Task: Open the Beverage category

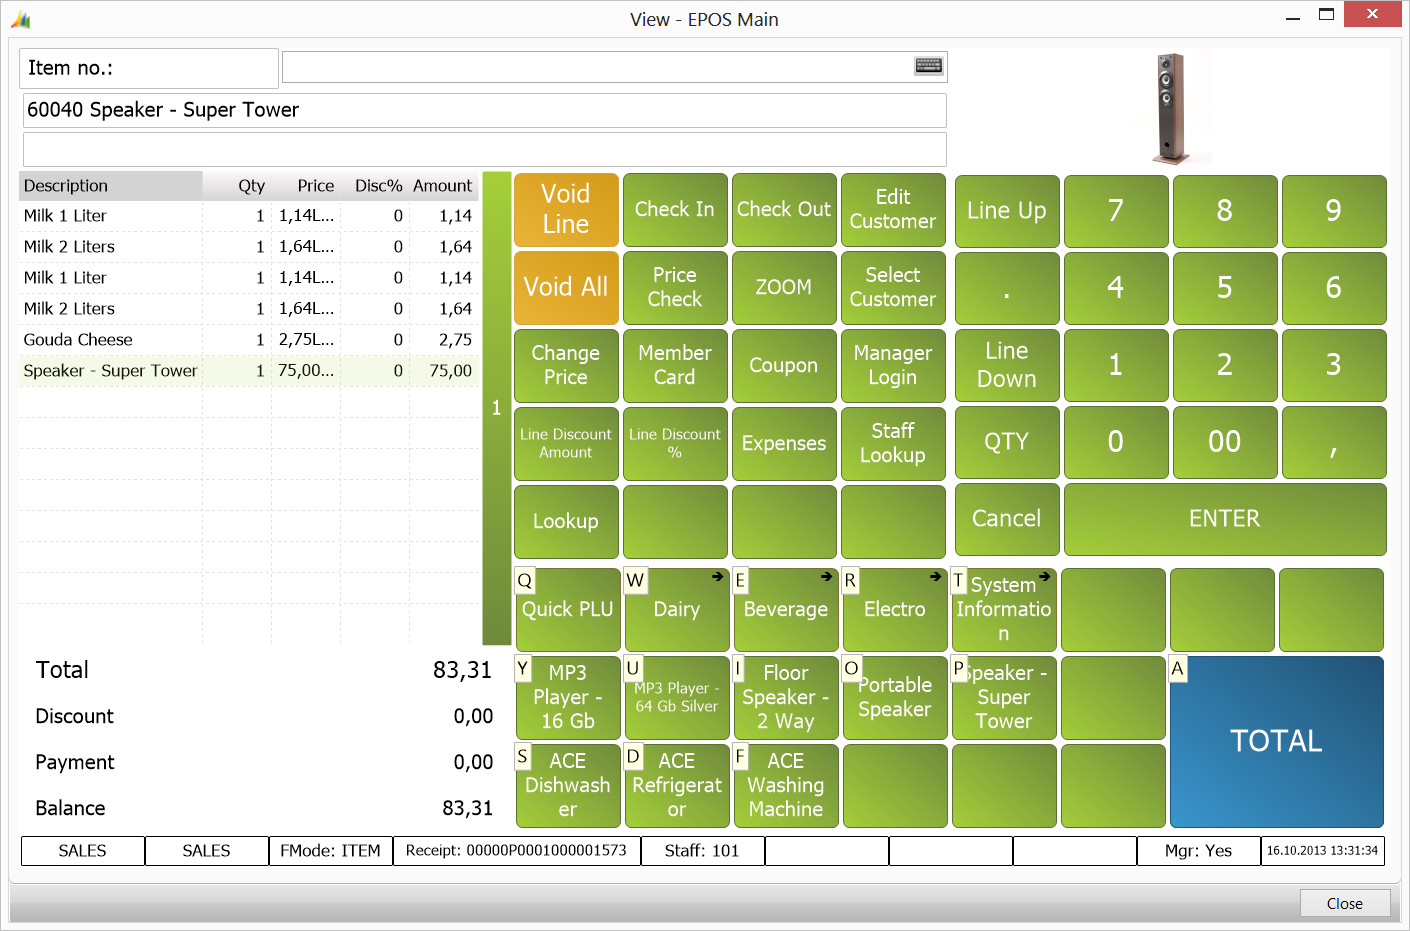Action: [x=786, y=609]
